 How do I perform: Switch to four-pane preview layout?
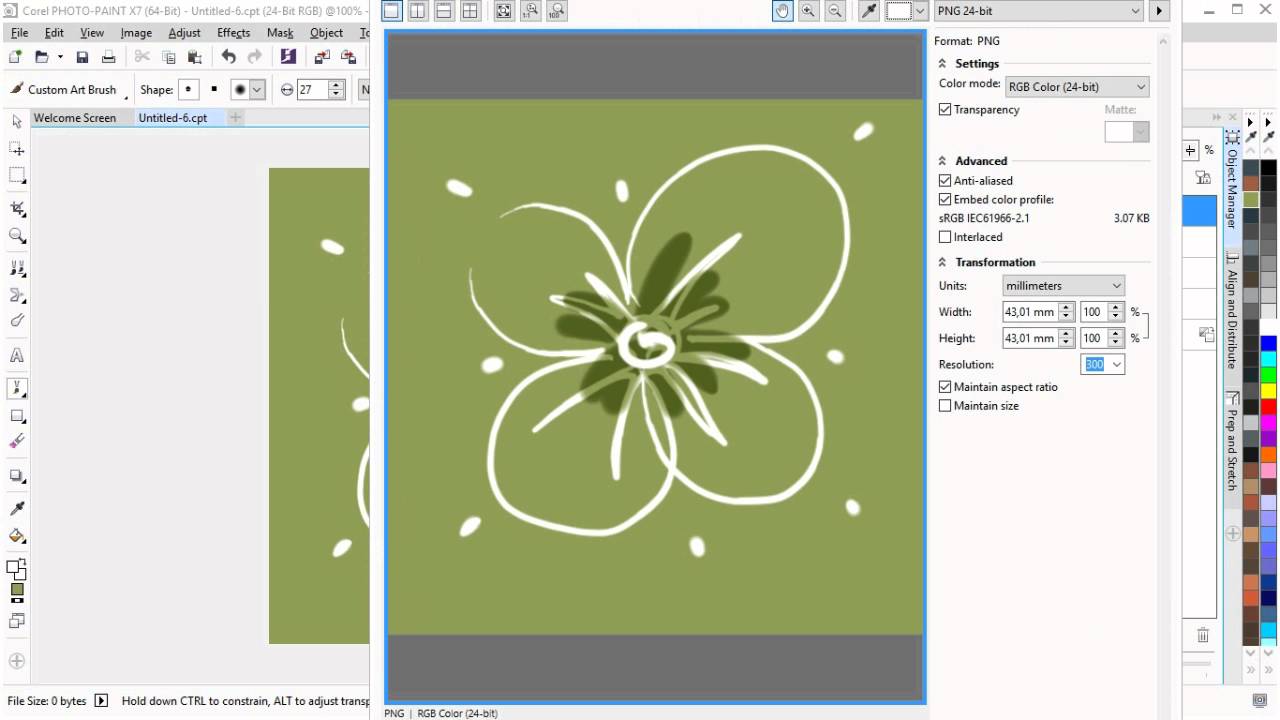[x=469, y=11]
